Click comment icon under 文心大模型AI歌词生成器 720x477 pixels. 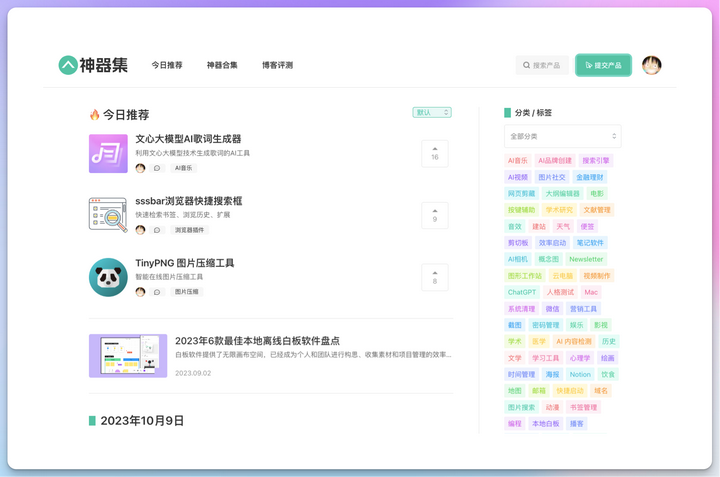pos(157,168)
